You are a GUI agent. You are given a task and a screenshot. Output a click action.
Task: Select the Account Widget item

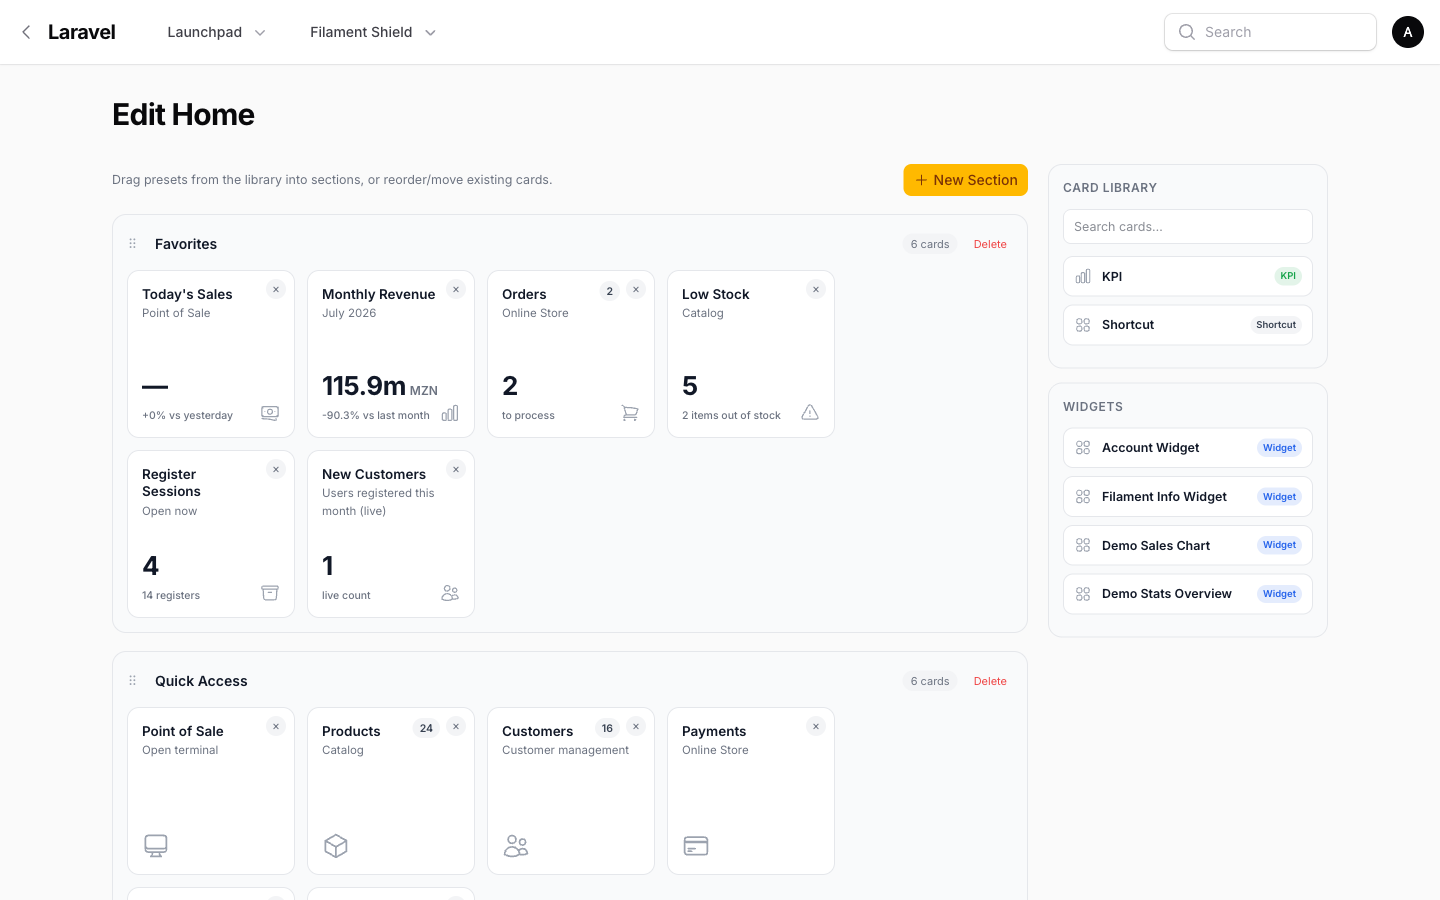(x=1188, y=448)
